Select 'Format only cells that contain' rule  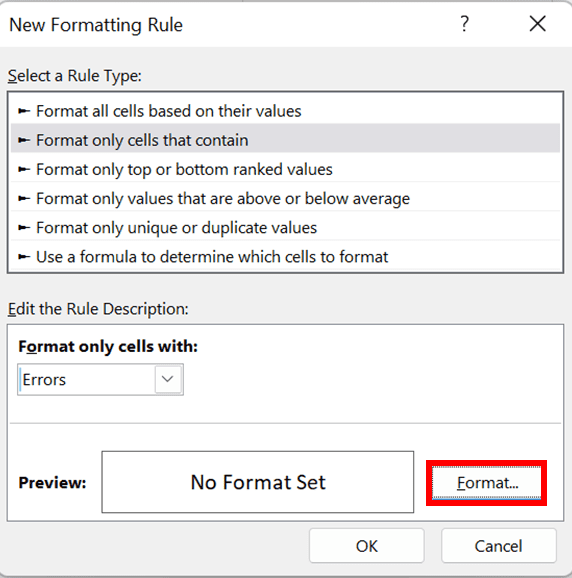click(285, 139)
